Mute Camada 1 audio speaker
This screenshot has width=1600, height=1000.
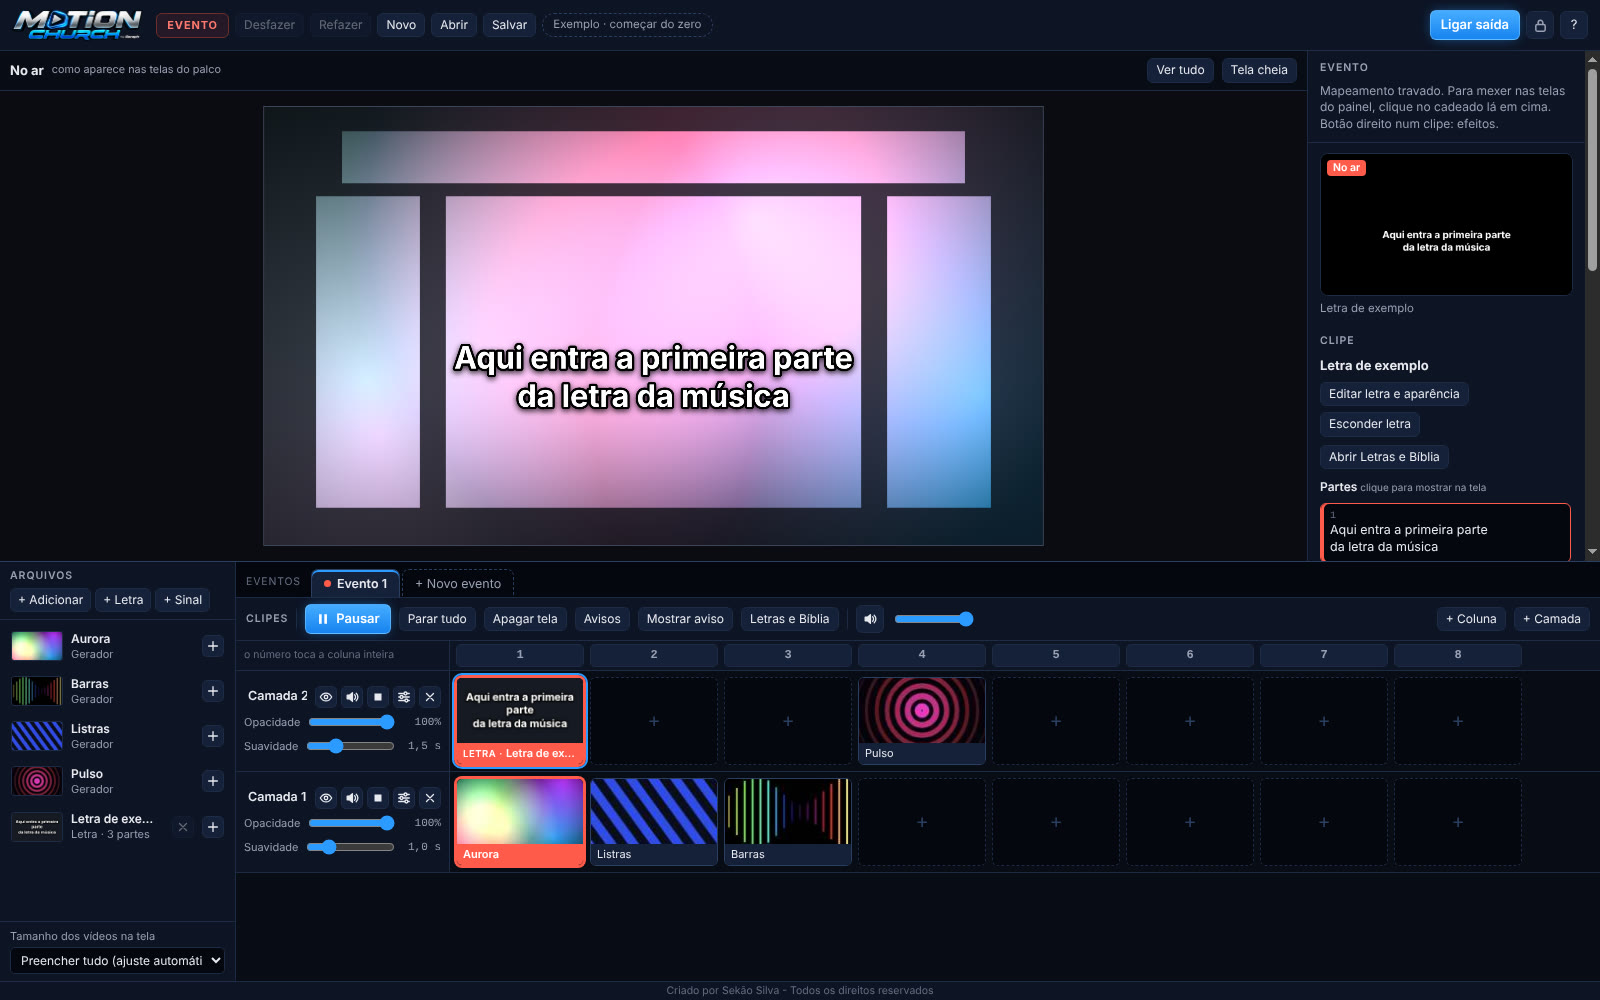[x=352, y=798]
